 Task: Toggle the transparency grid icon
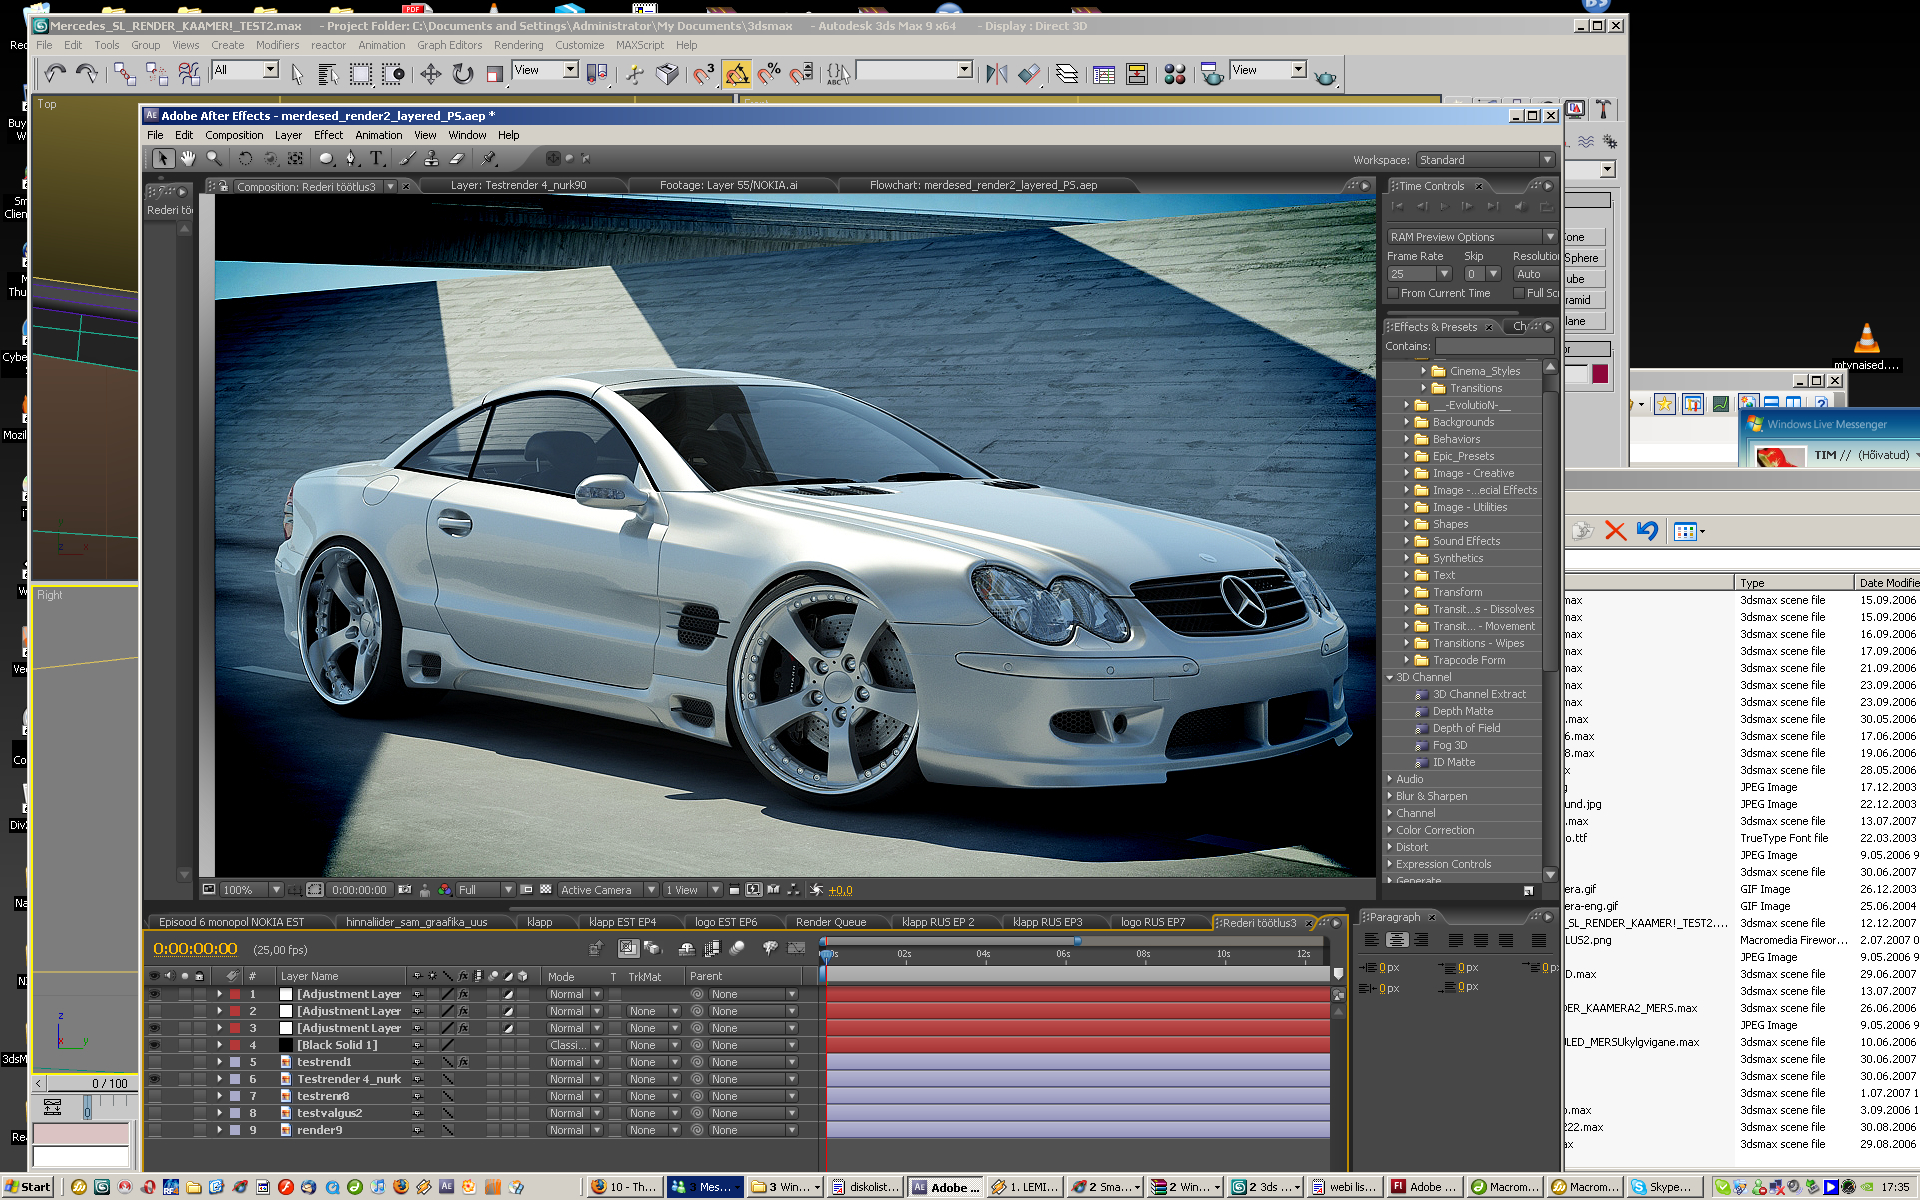pyautogui.click(x=546, y=889)
